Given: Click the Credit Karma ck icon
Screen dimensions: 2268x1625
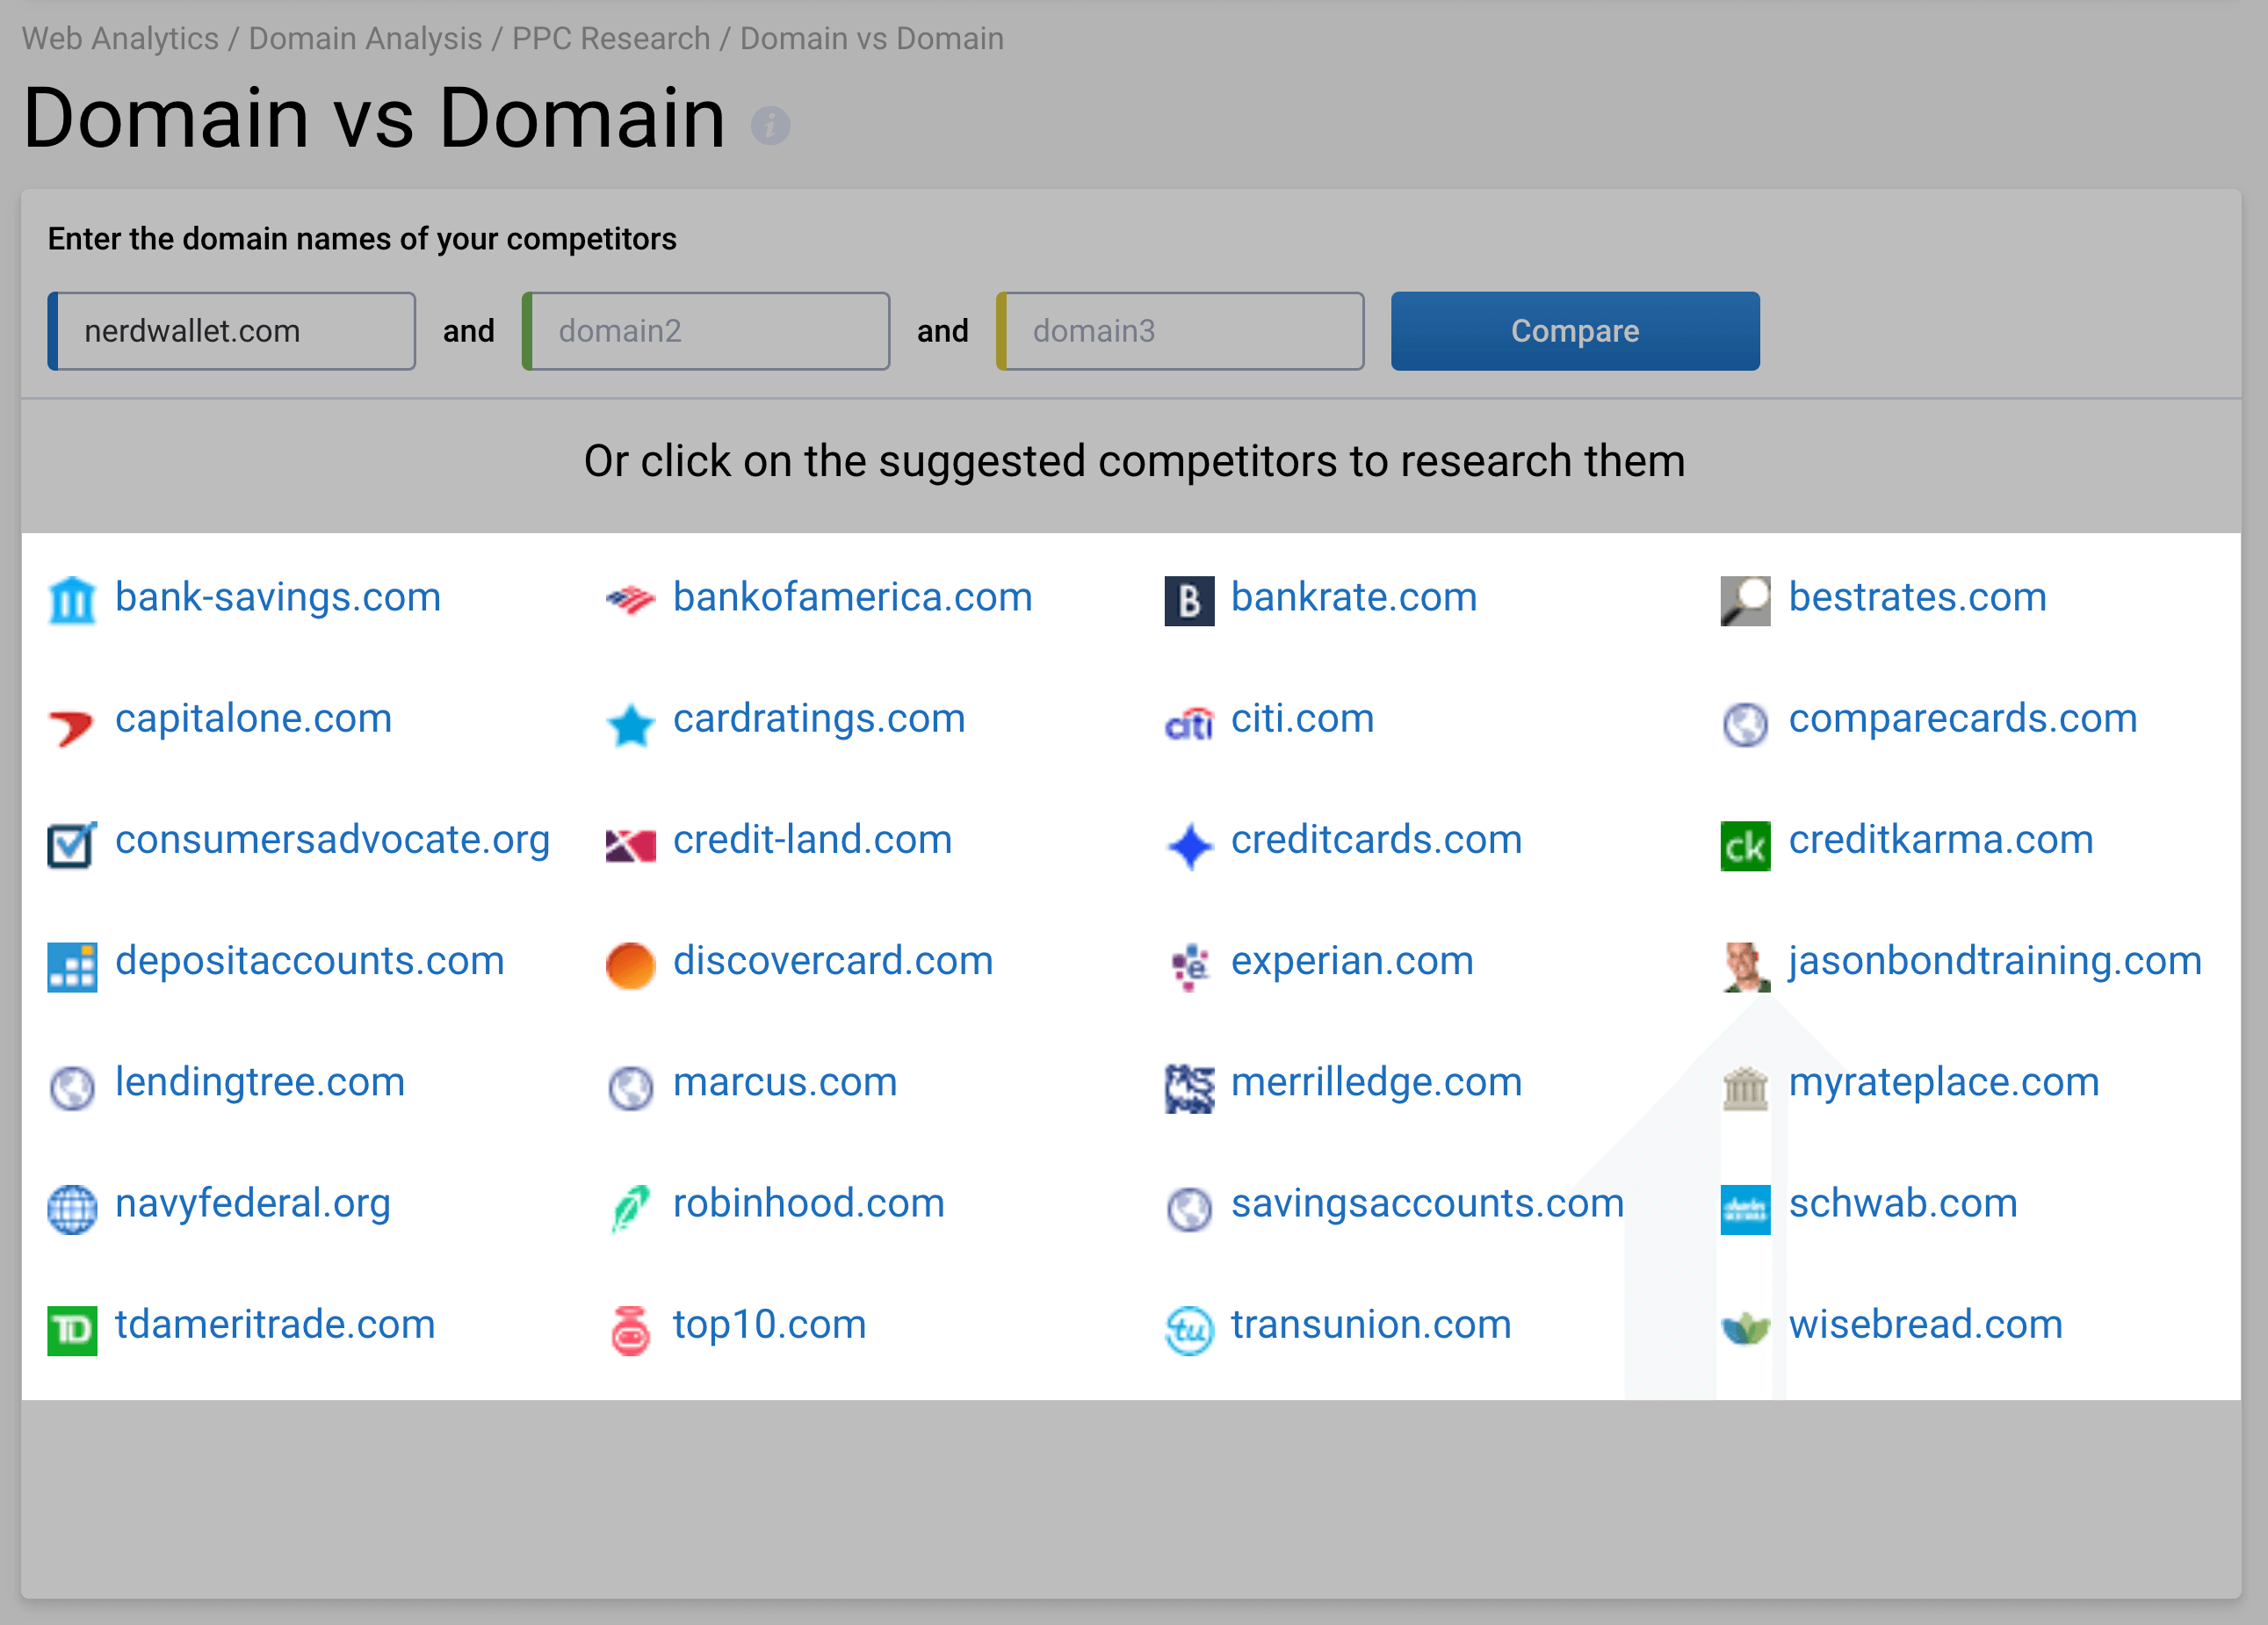Looking at the screenshot, I should [1745, 844].
